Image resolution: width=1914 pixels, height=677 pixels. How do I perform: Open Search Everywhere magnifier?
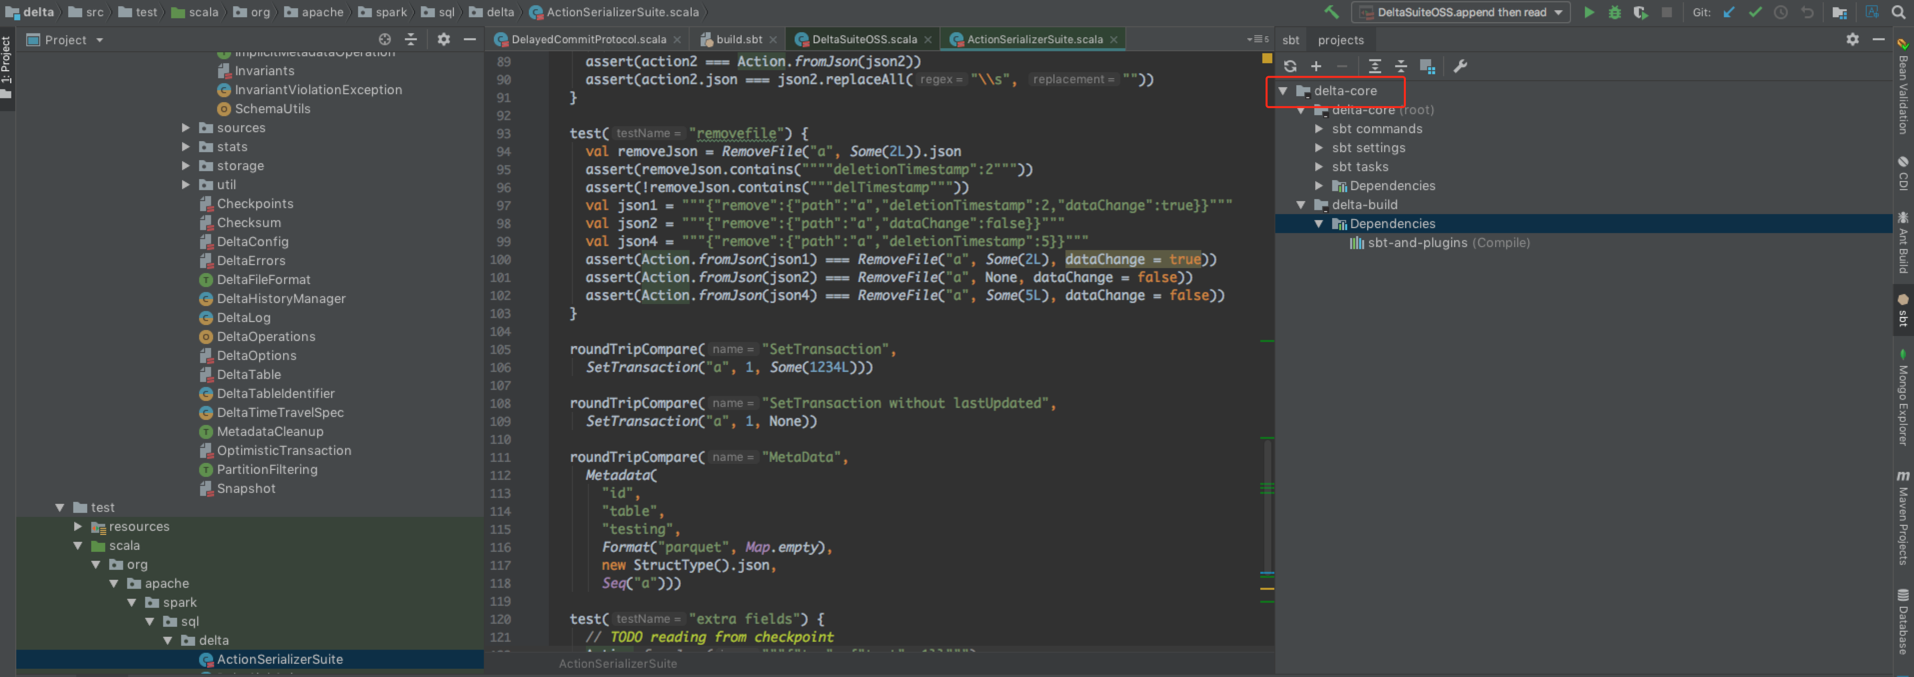click(1898, 12)
